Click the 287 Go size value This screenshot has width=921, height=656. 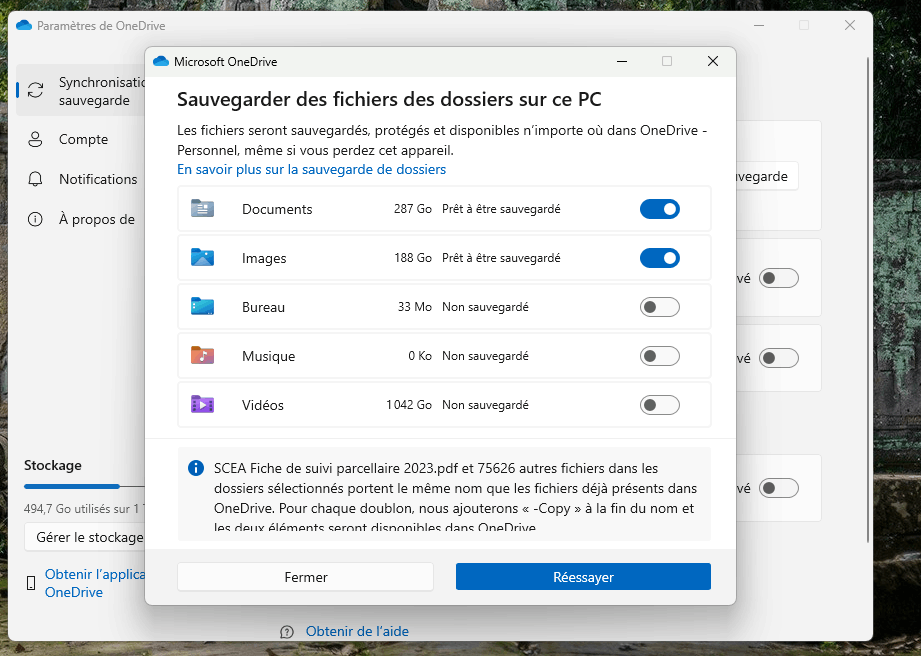413,209
